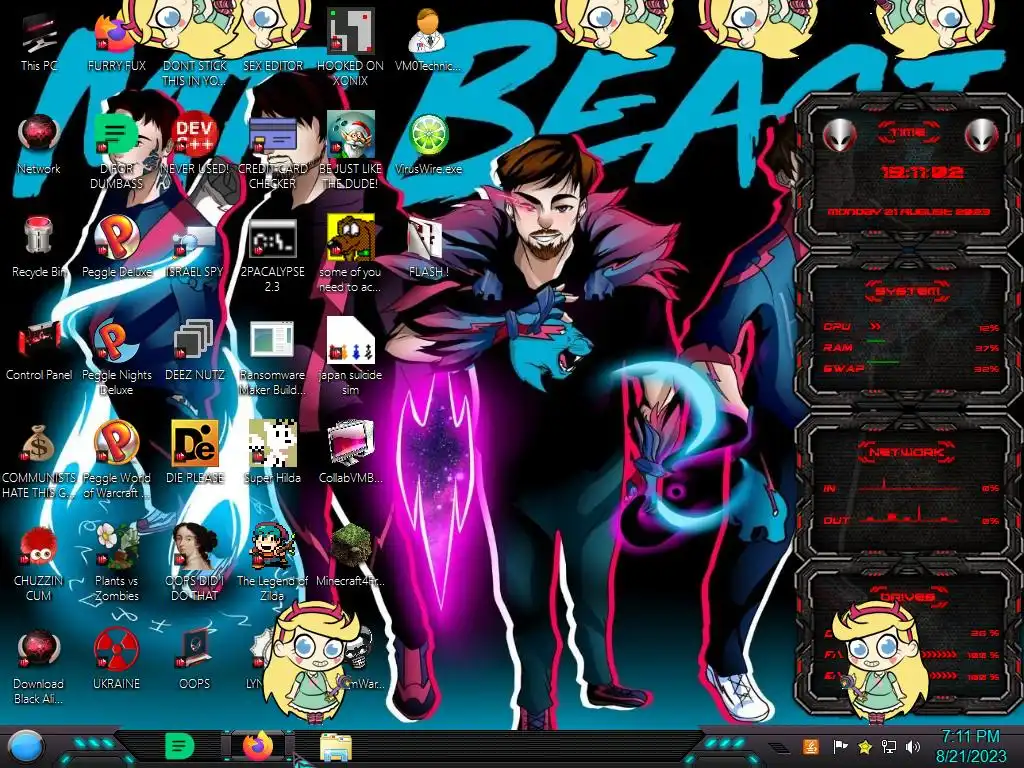Open the Recycle Bin

click(39, 247)
